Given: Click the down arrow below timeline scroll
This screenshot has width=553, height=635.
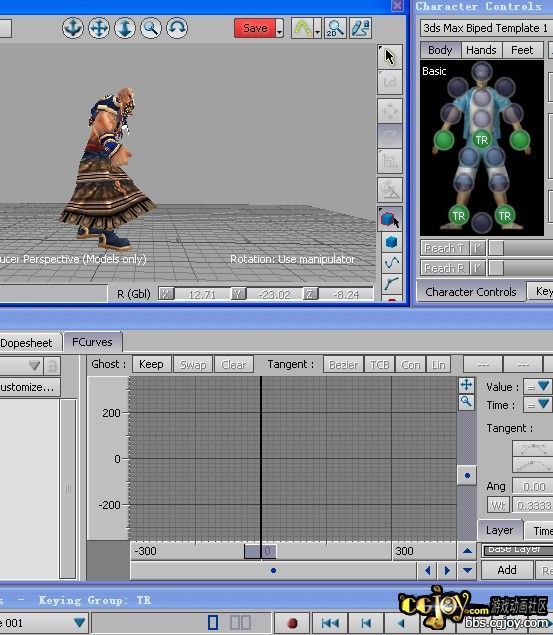Looking at the screenshot, I should click(467, 571).
